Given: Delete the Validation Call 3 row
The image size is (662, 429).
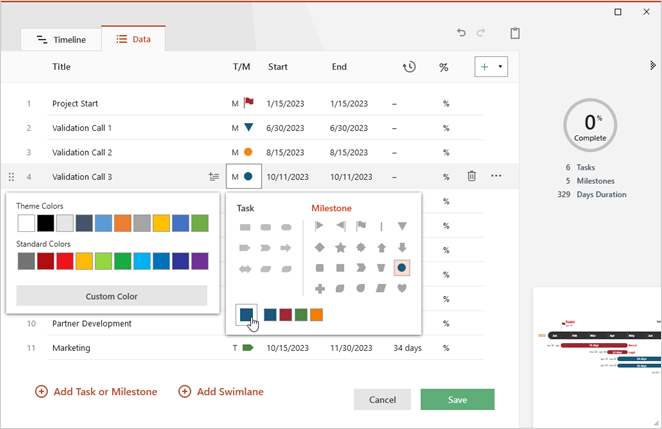Looking at the screenshot, I should coord(472,176).
